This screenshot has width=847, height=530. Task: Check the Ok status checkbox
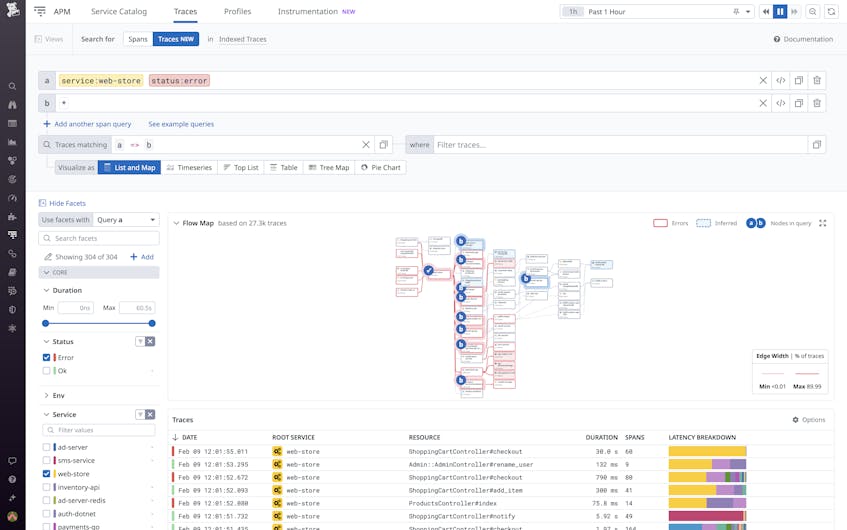coord(47,371)
